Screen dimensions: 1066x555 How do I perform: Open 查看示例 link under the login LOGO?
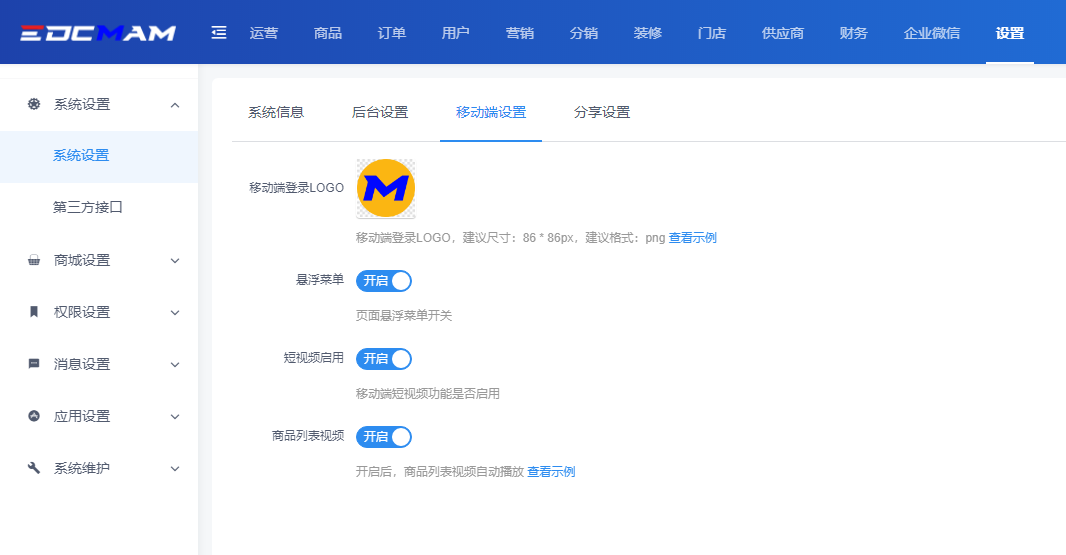click(x=692, y=238)
